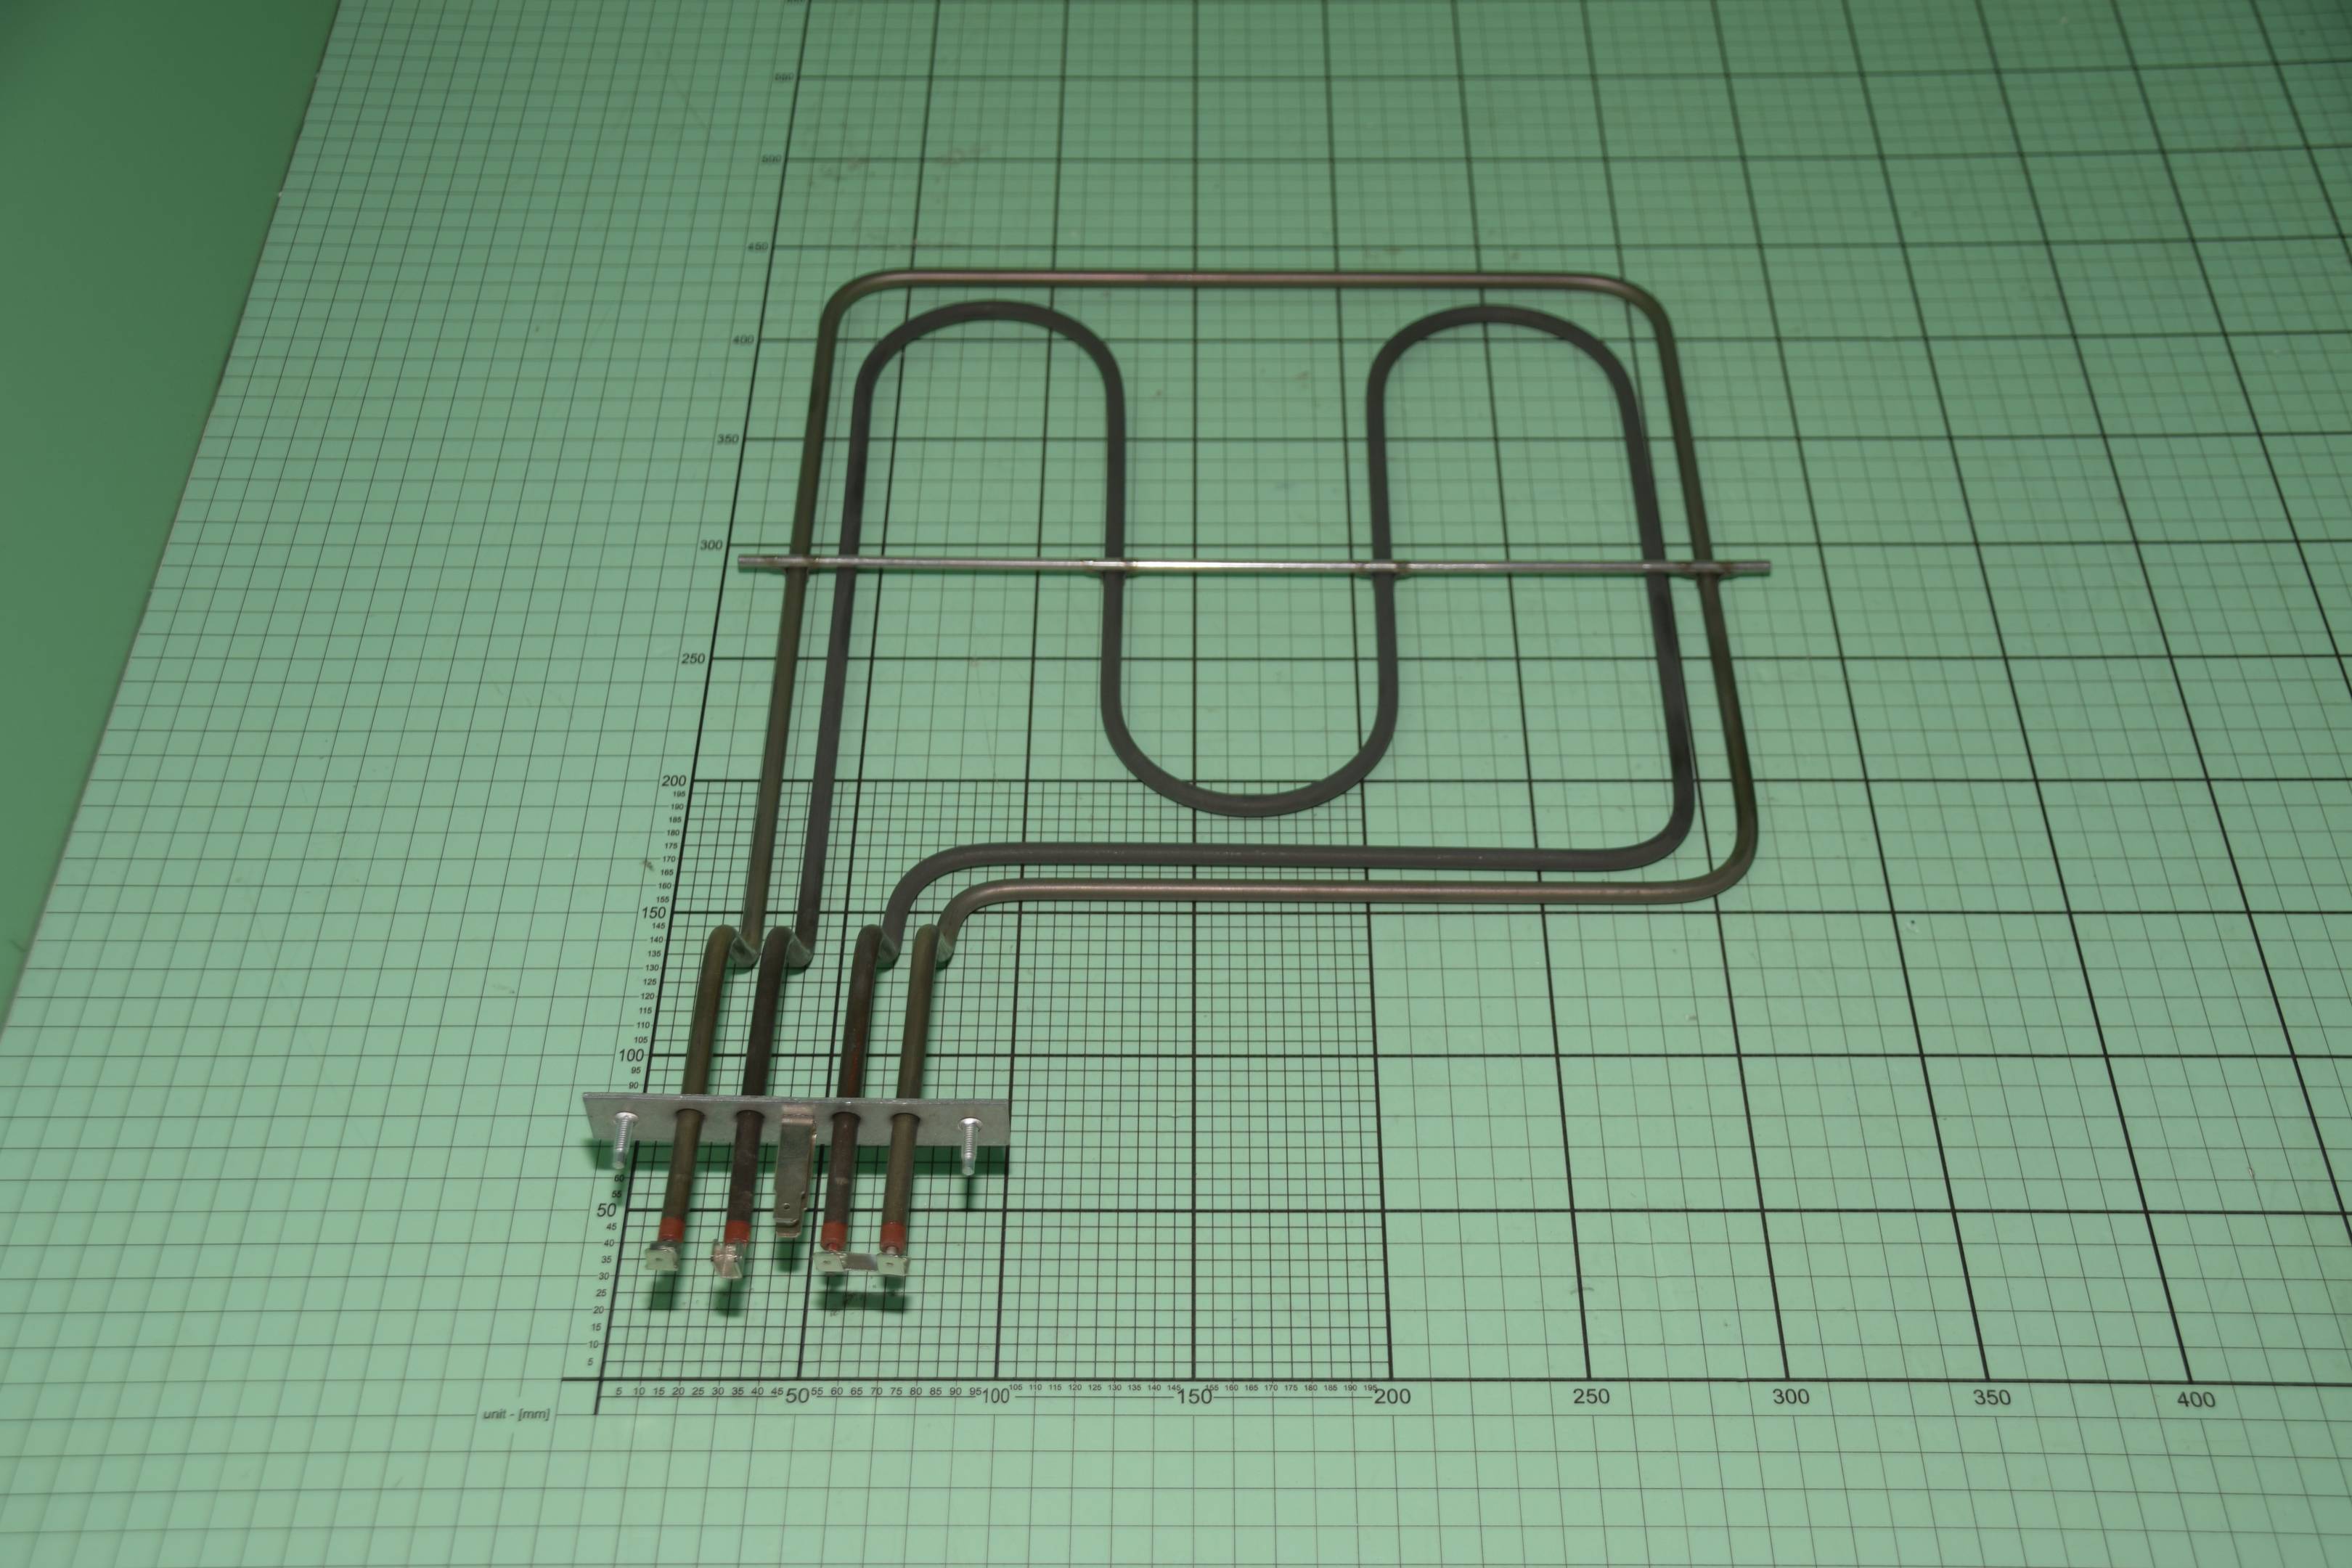Click the 250 label on the horizontal axis
Viewport: 2352px width, 1568px height.
[1591, 1396]
